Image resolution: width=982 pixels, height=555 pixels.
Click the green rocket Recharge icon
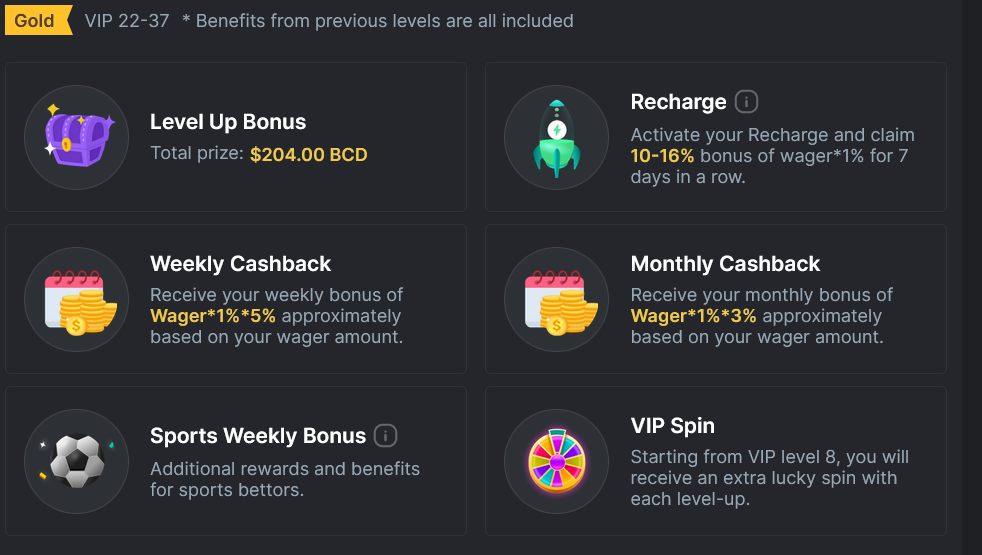[x=556, y=137]
